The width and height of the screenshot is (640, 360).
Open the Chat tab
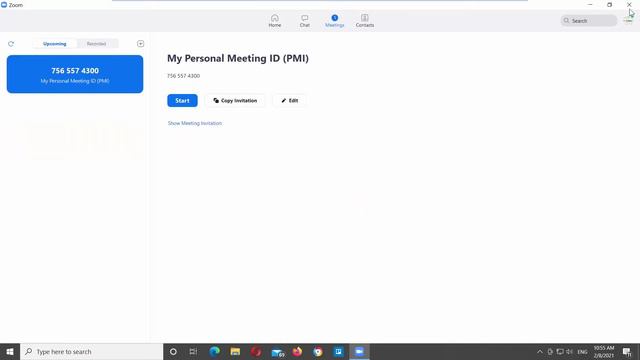coord(304,21)
